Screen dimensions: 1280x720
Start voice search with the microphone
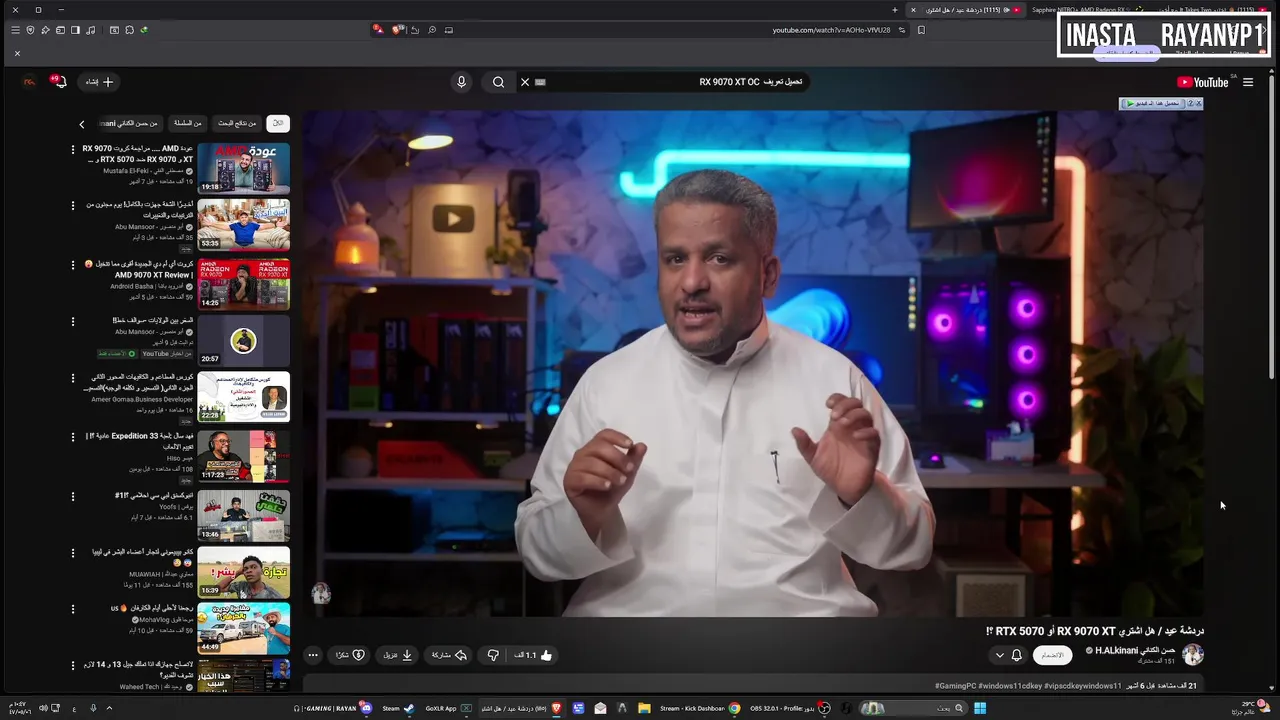[461, 82]
